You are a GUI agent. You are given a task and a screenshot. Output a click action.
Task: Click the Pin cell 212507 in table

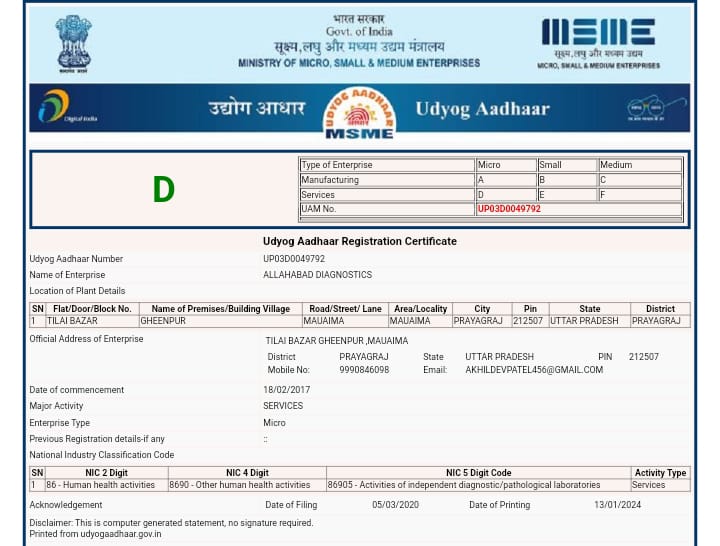point(530,321)
